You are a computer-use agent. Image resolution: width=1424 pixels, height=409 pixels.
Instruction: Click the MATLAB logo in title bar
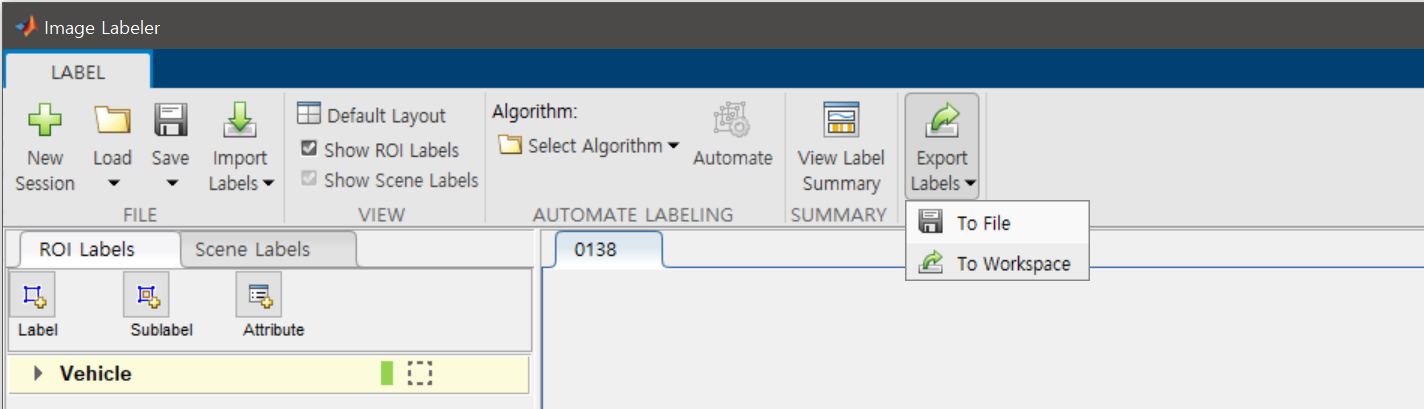coord(25,27)
